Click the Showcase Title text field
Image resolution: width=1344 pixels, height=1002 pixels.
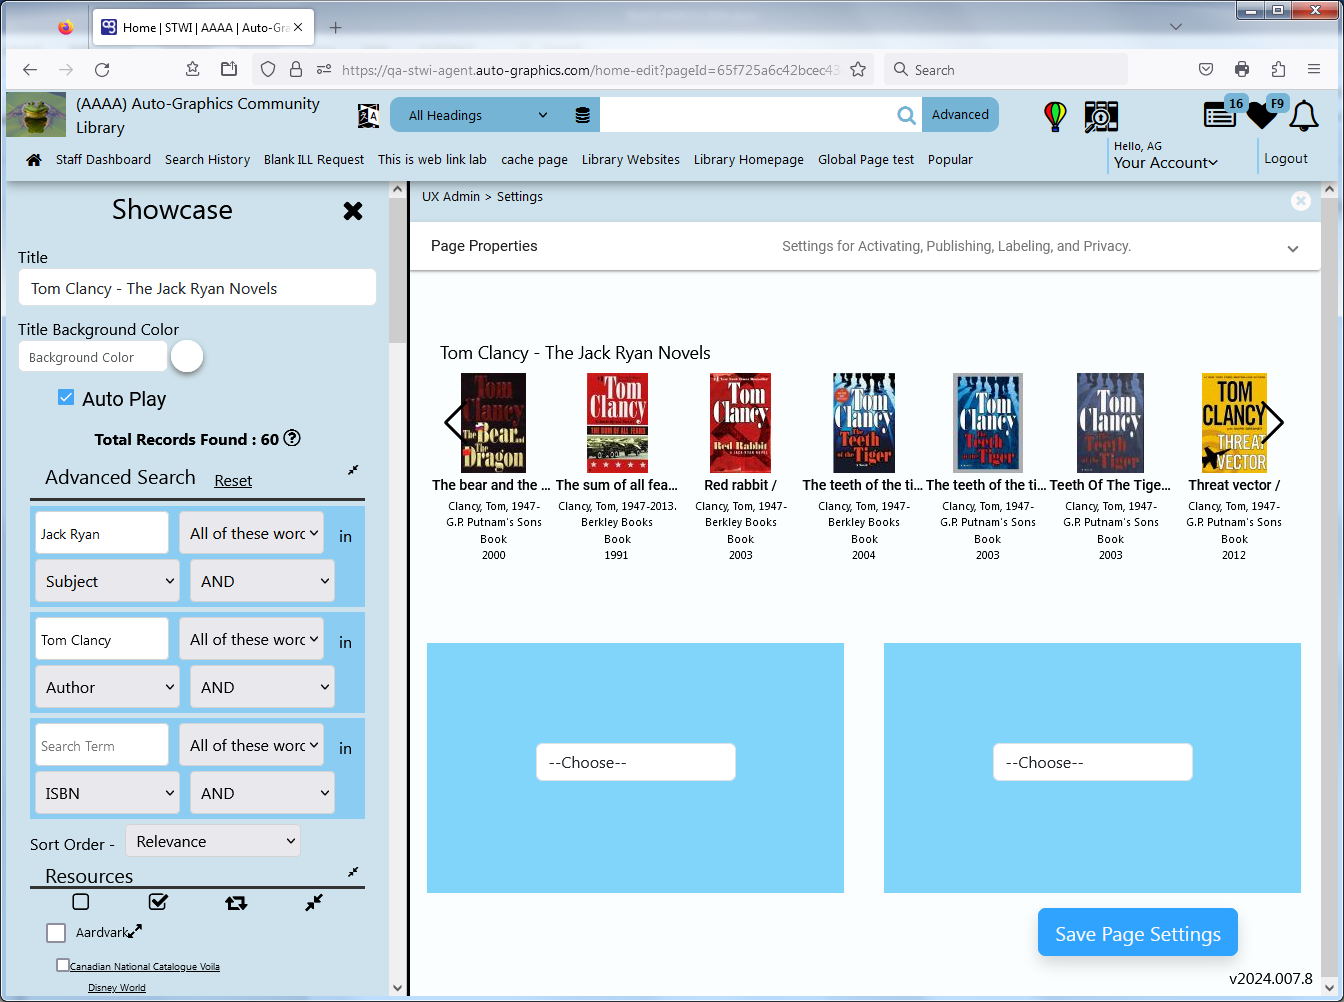coord(197,288)
